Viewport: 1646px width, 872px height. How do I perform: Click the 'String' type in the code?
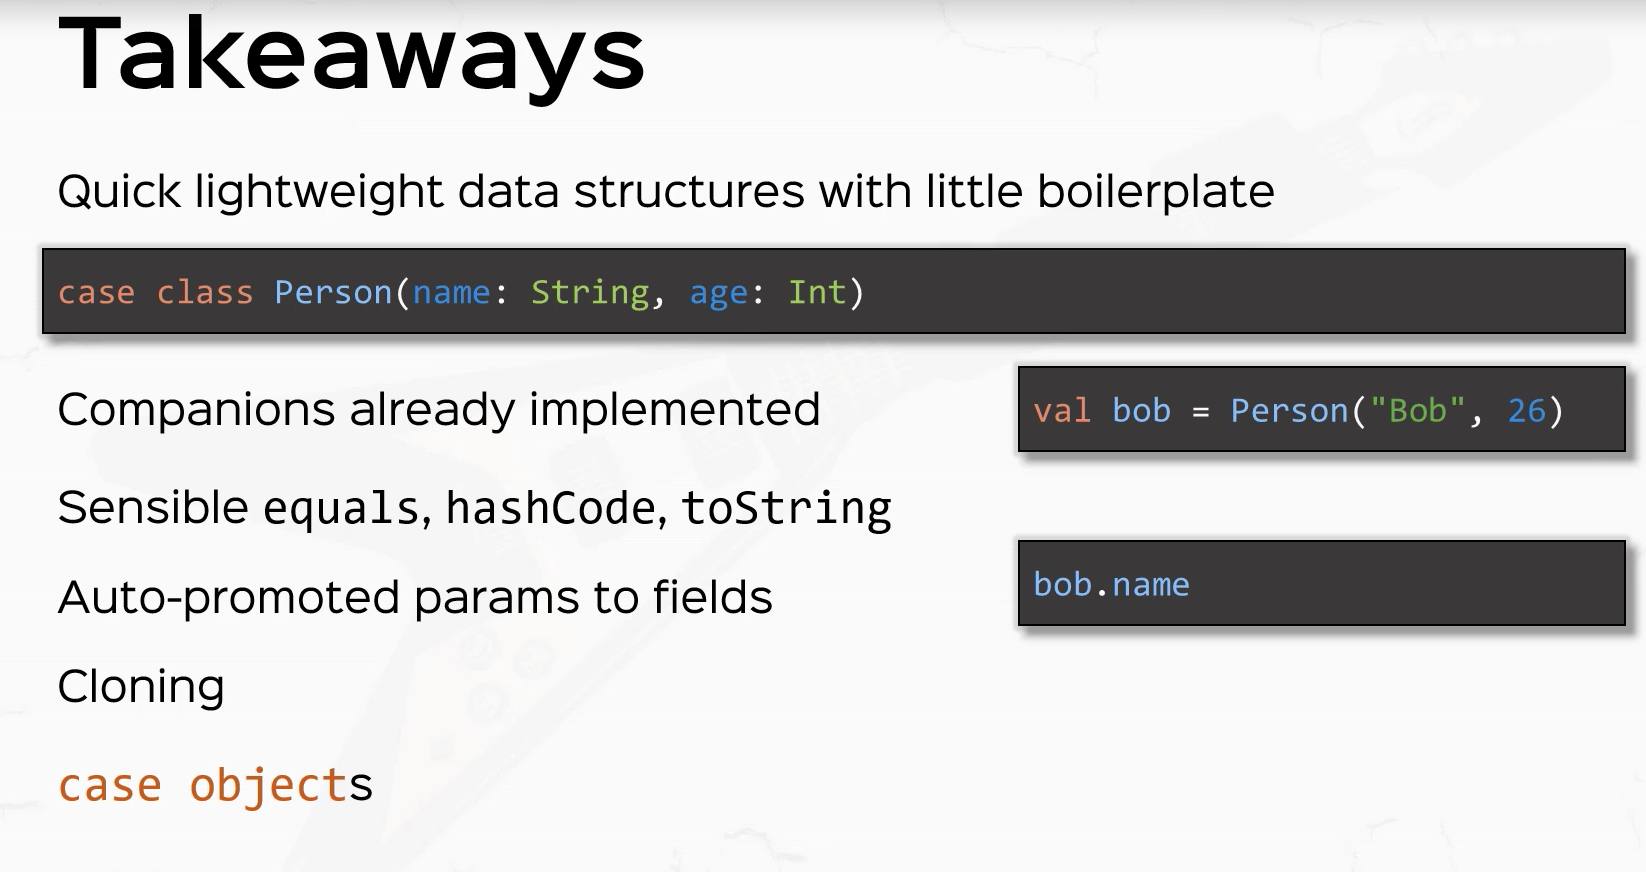(x=590, y=292)
